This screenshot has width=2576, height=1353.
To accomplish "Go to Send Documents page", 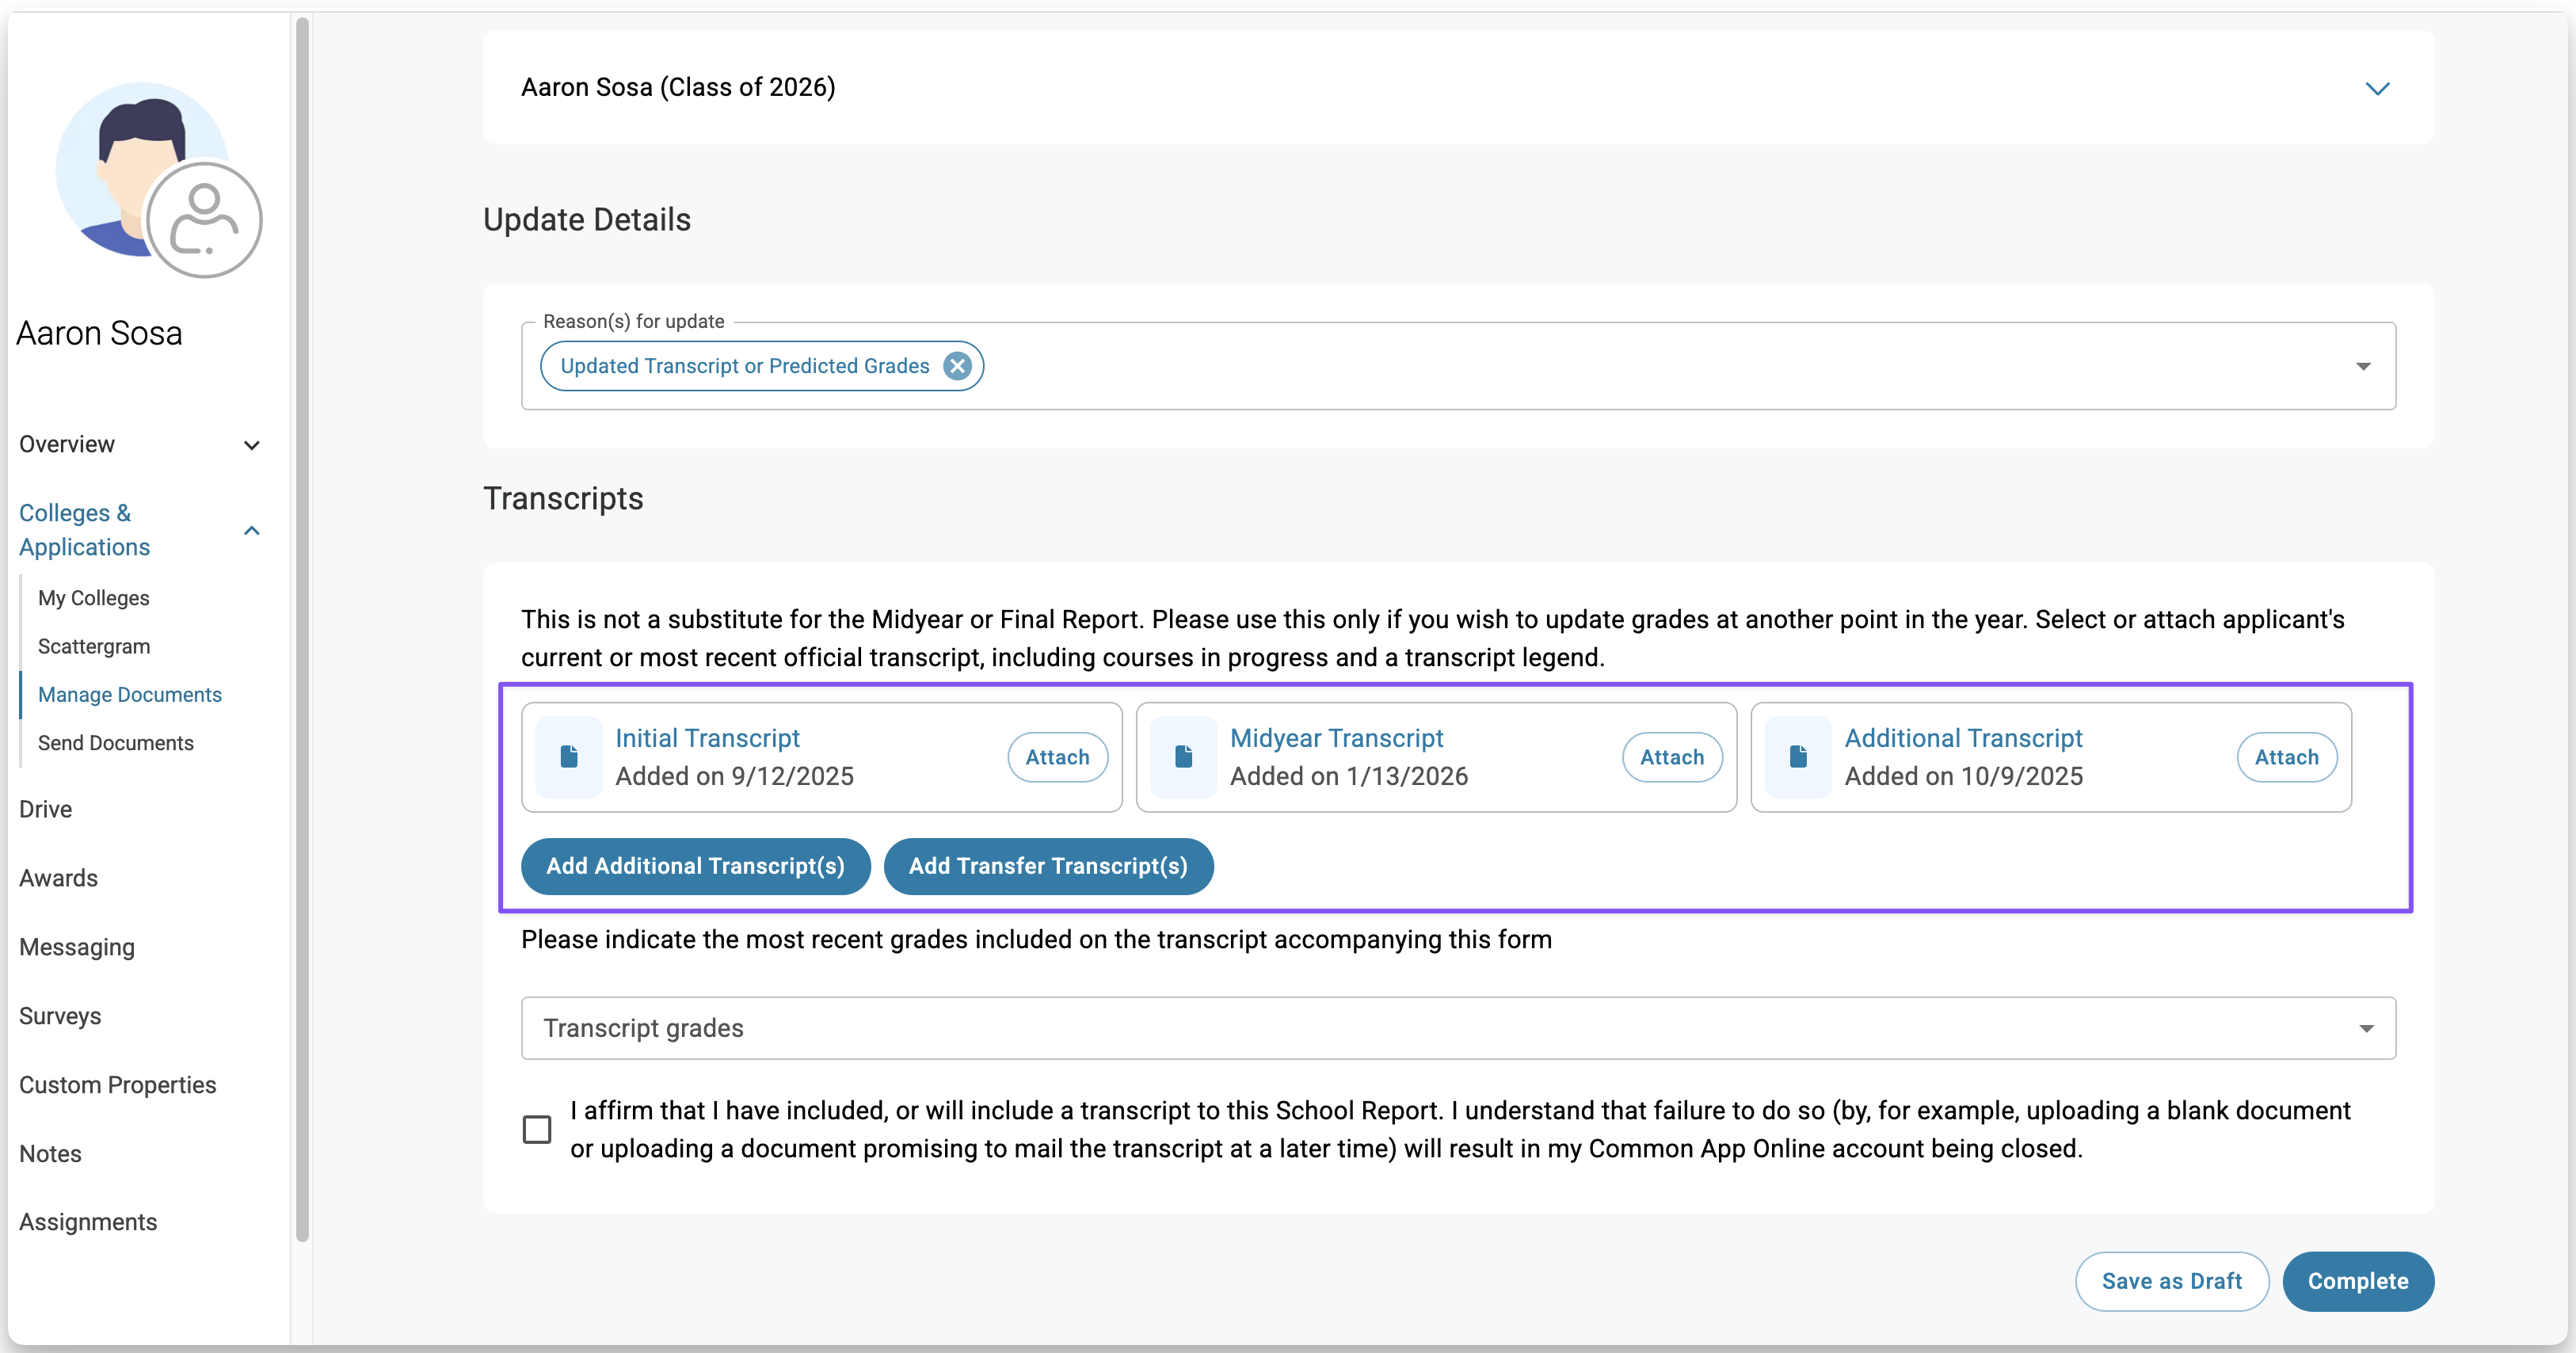I will 116,743.
